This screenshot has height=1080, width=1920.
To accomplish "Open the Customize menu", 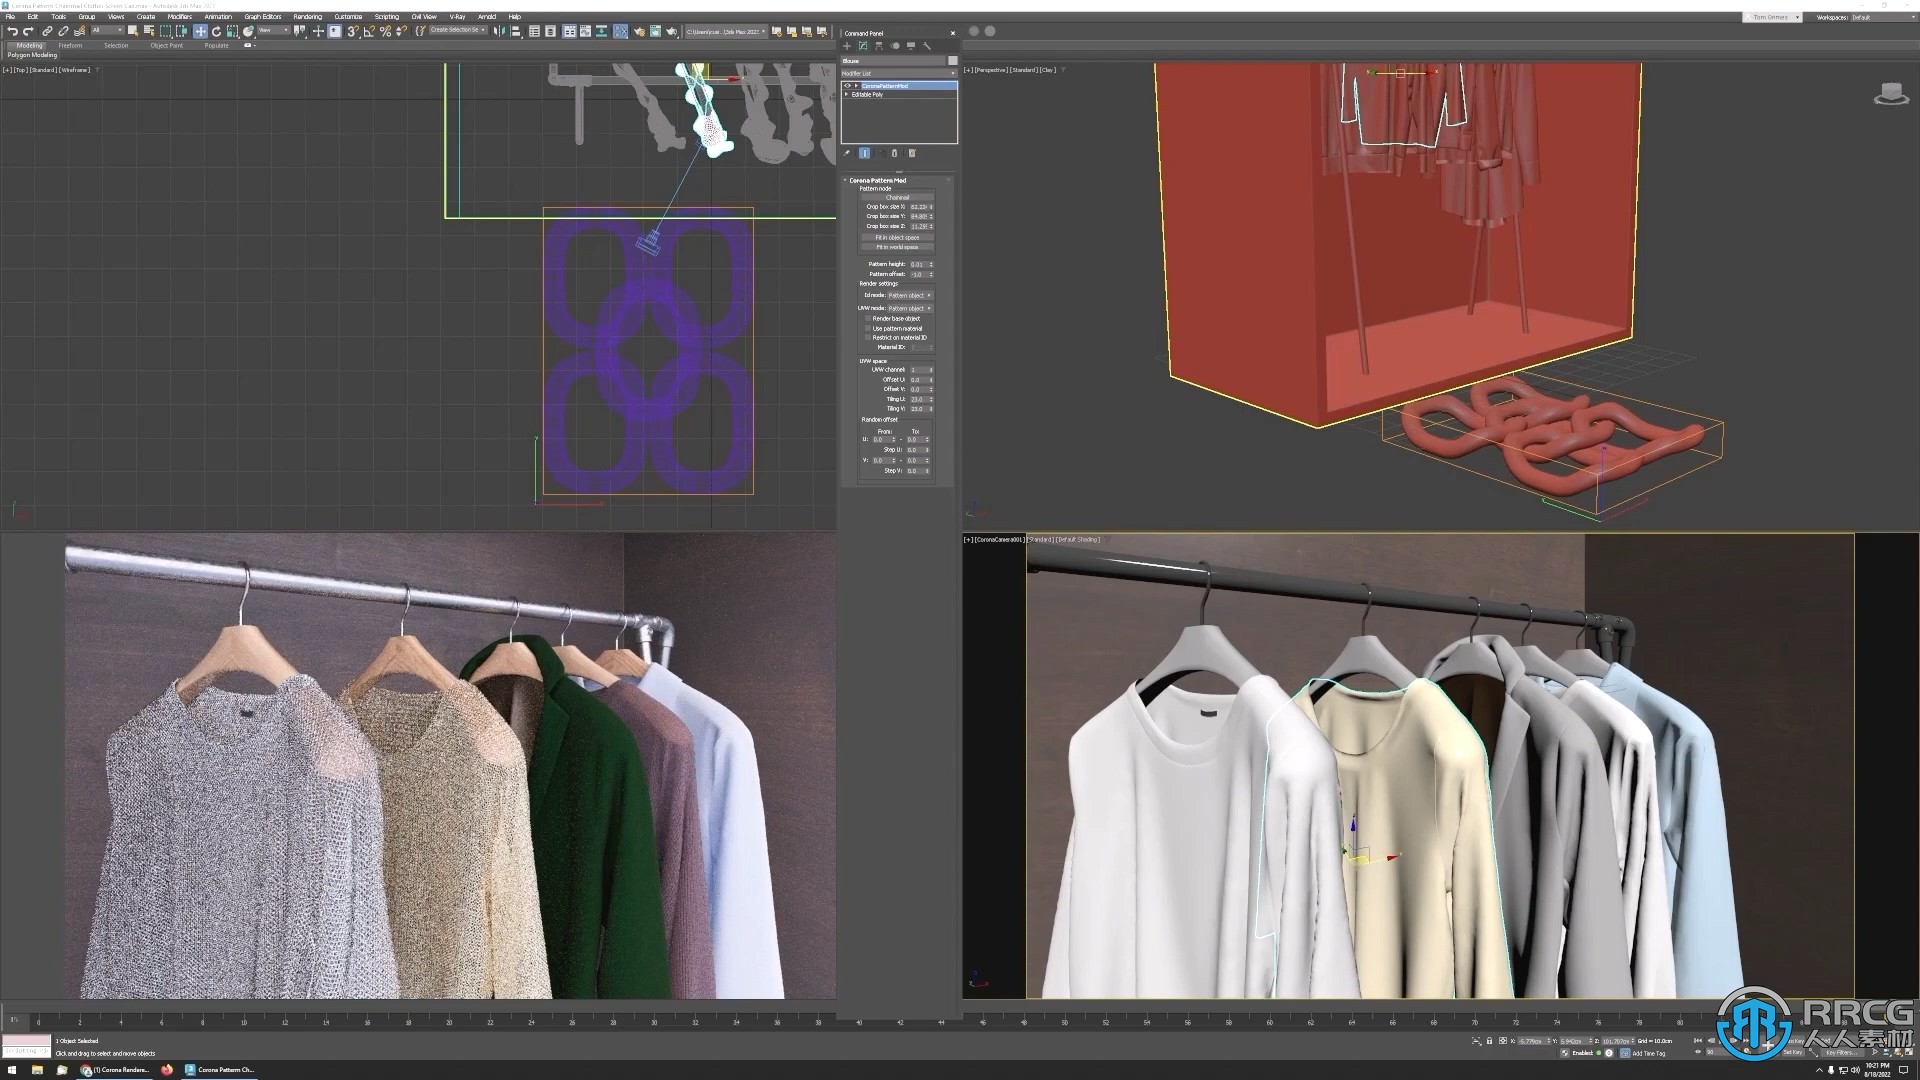I will point(348,16).
